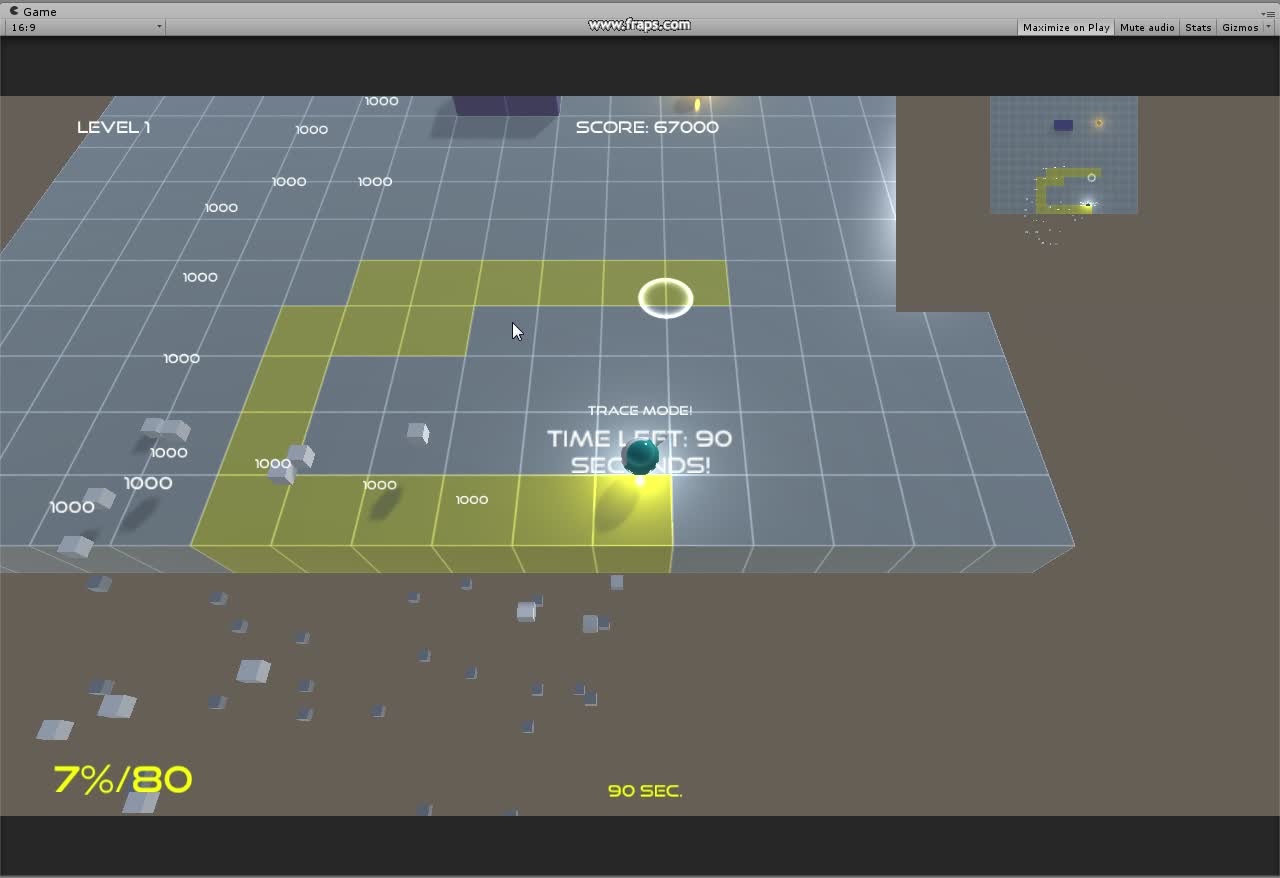Click the dark purple block on the grid
Viewport: 1280px width, 878px height.
506,105
